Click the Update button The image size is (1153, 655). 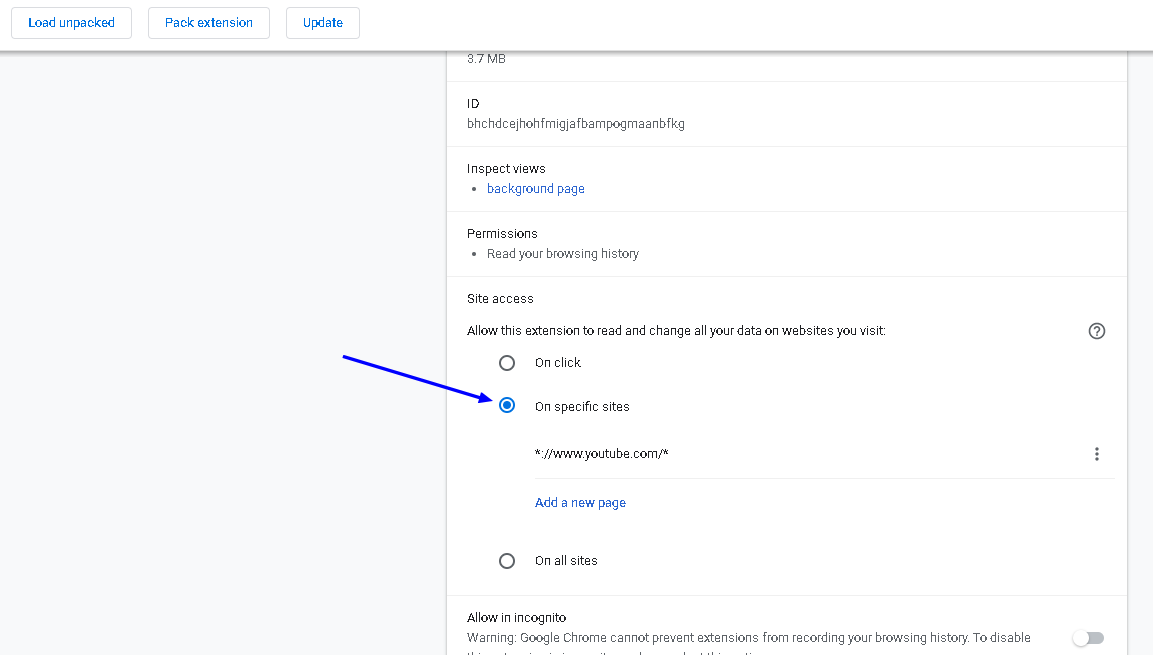323,23
